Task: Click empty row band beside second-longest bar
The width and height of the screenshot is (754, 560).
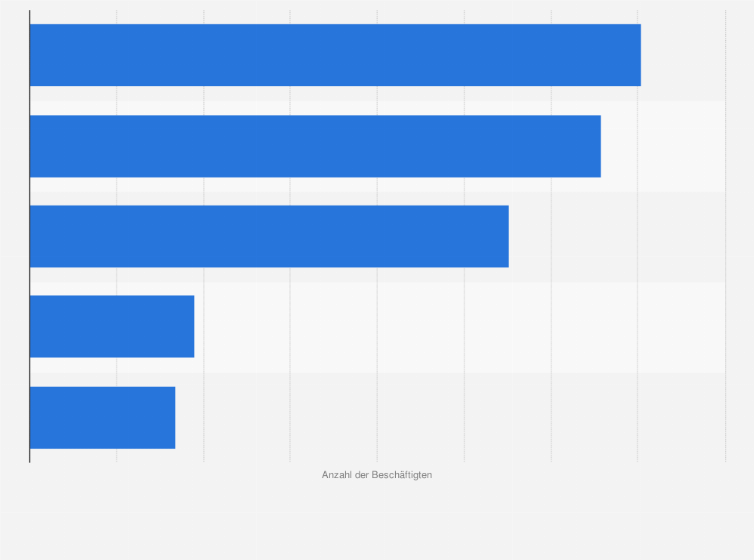Action: (663, 146)
